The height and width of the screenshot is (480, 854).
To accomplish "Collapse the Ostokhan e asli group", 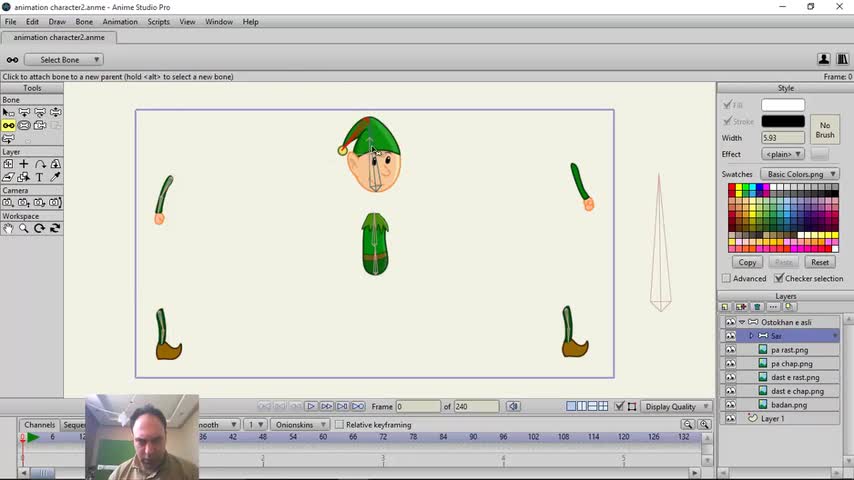I will 742,322.
